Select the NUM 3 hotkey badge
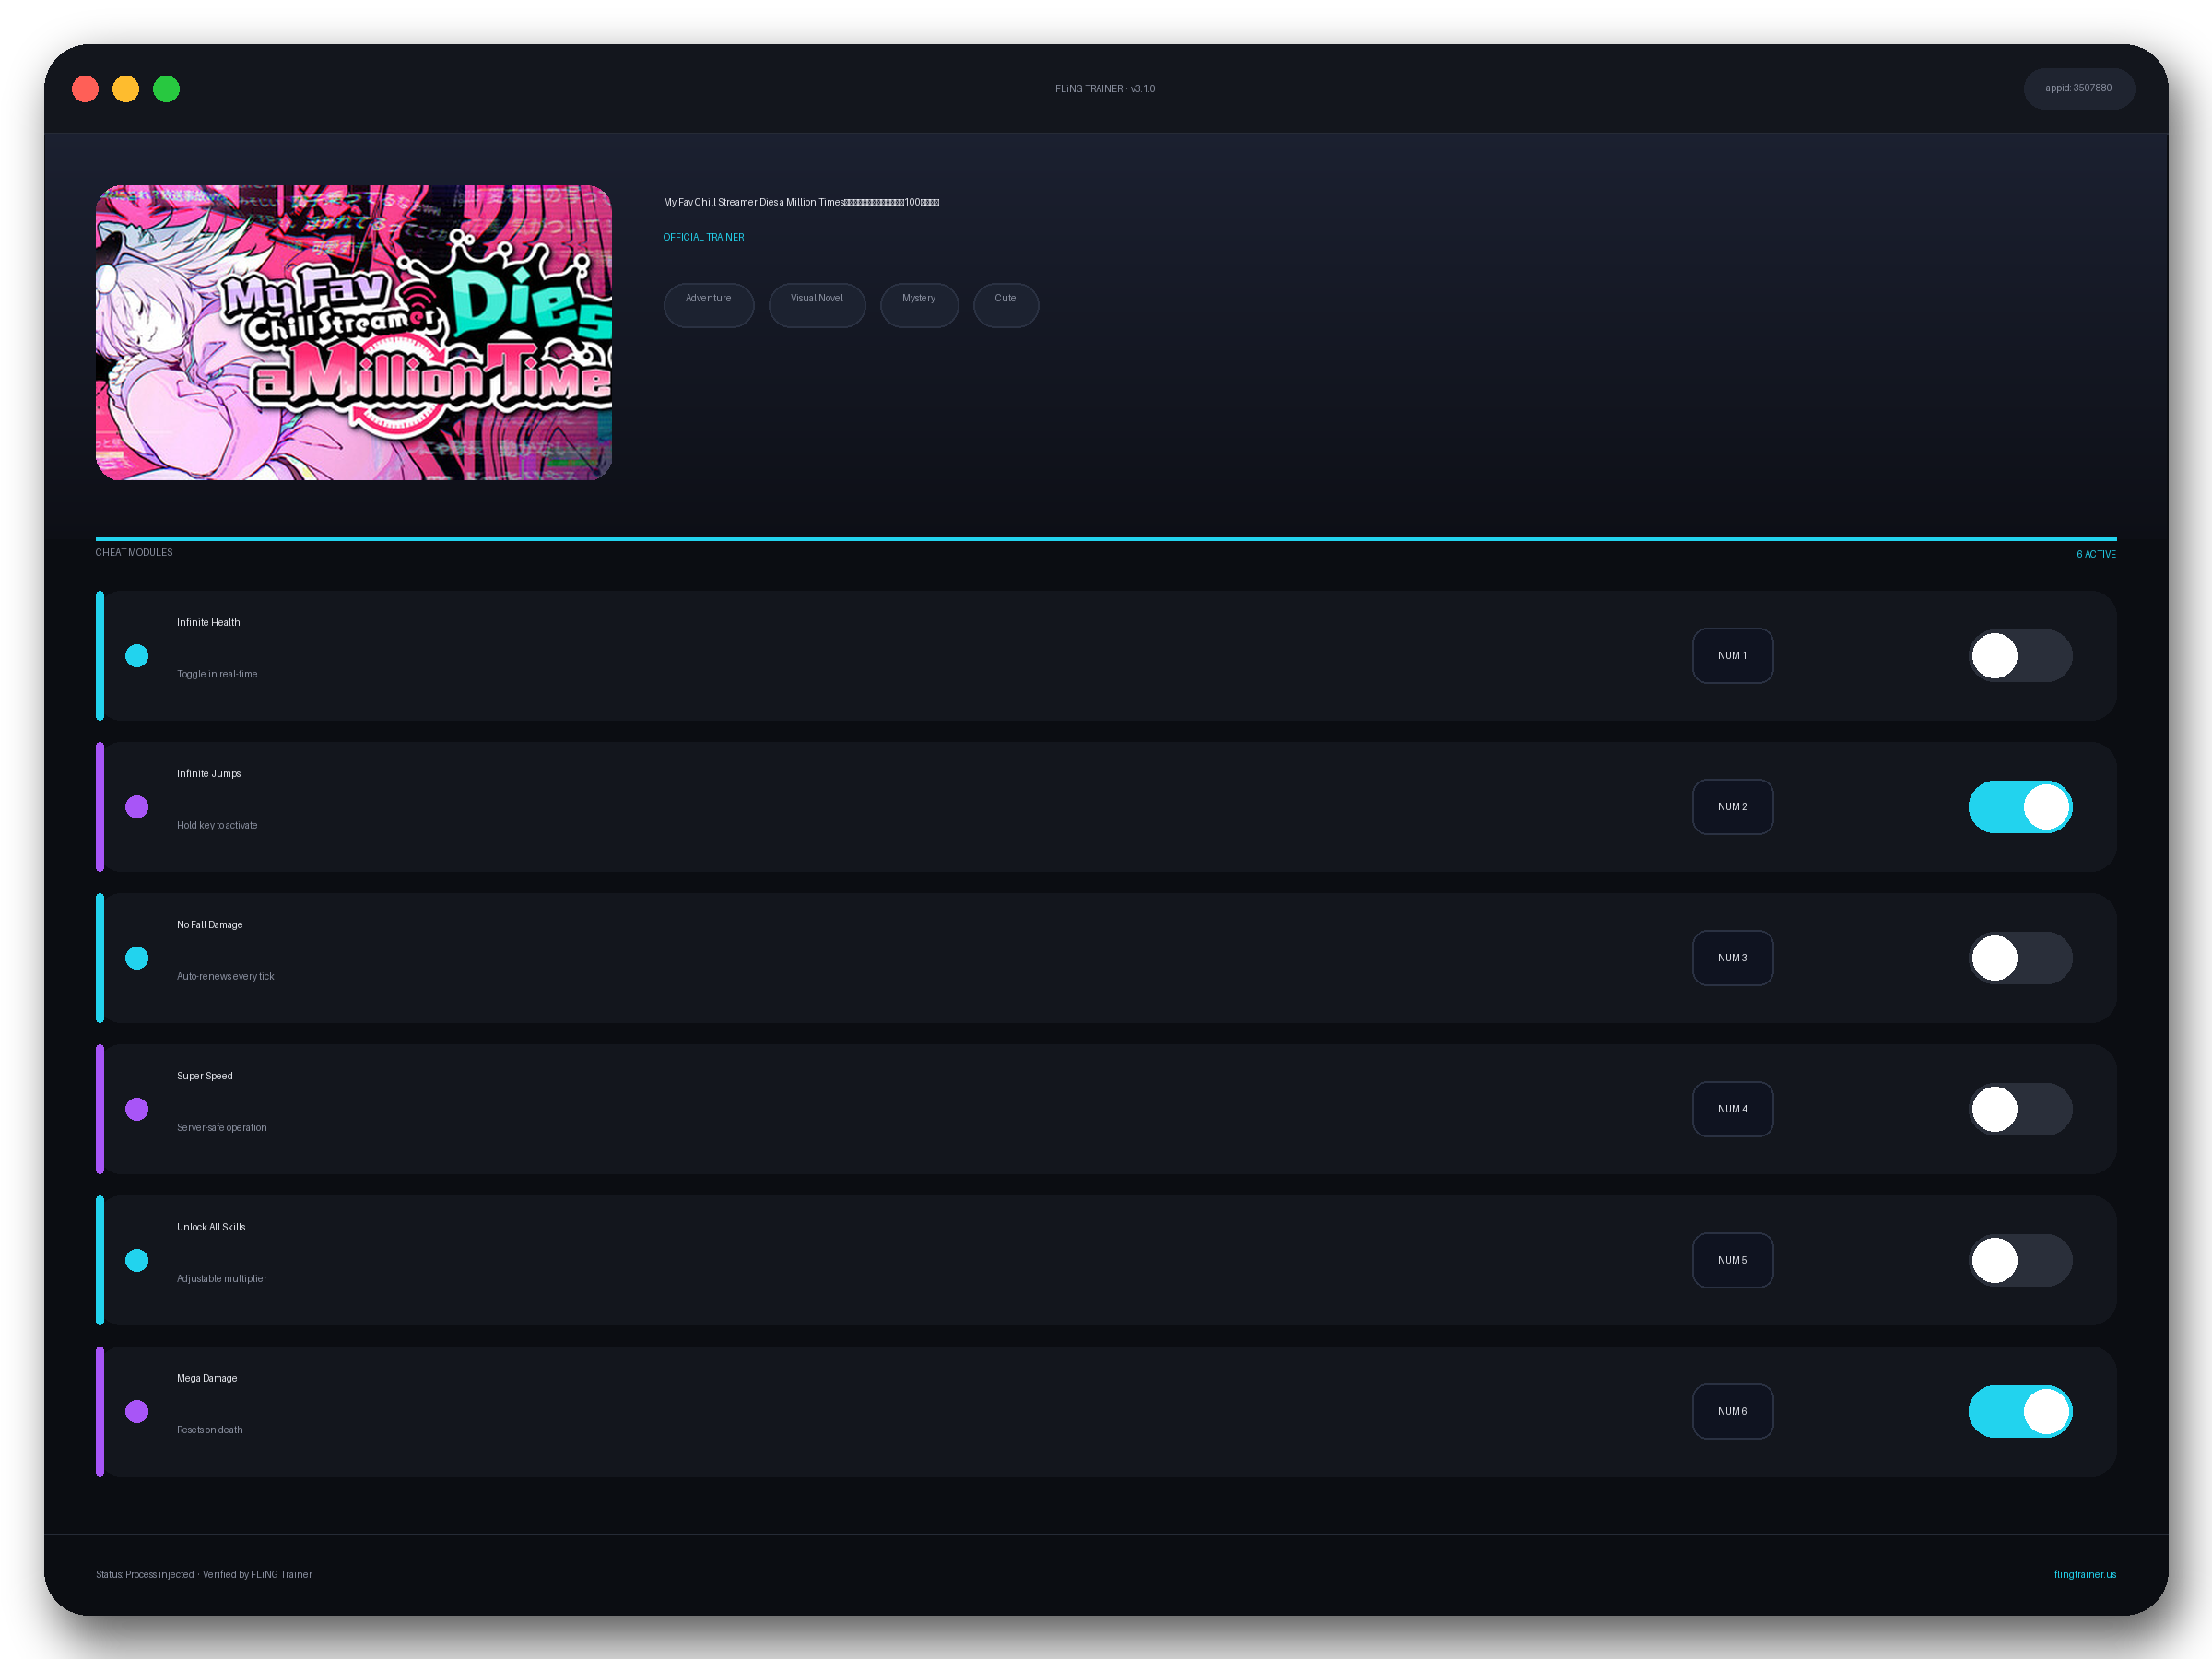 point(1732,958)
